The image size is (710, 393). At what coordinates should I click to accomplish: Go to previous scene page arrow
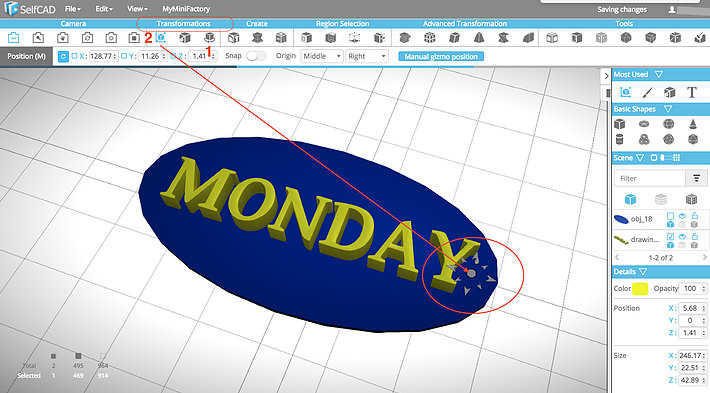click(x=617, y=257)
